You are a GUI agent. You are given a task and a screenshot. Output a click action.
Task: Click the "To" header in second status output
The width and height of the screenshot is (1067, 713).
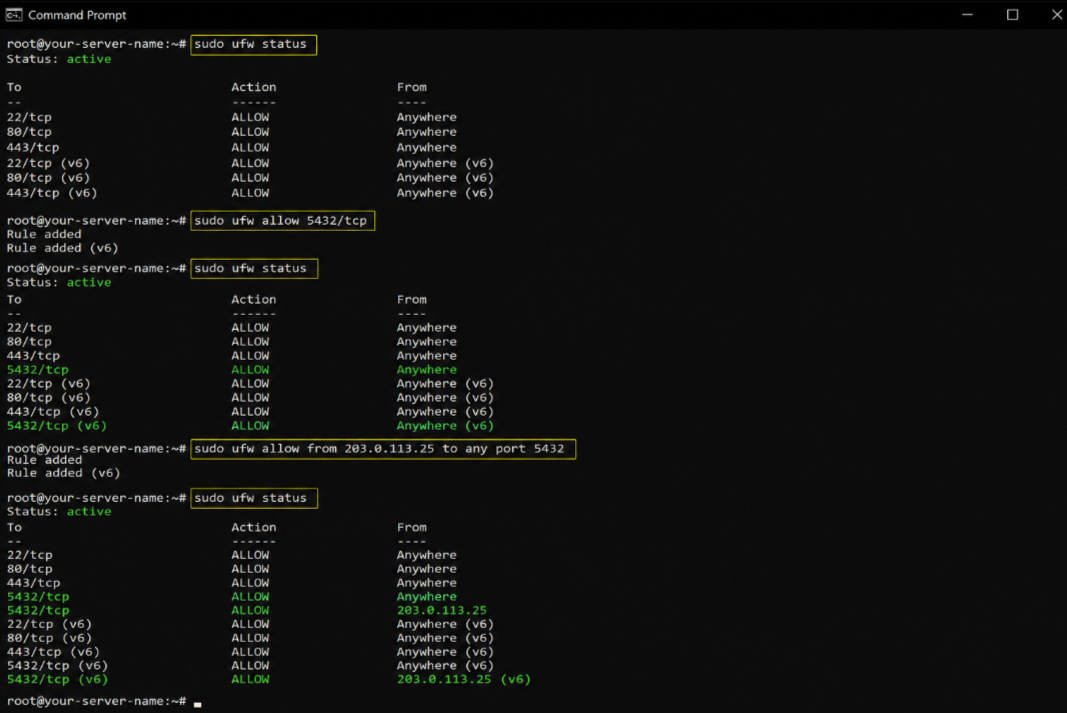point(14,299)
